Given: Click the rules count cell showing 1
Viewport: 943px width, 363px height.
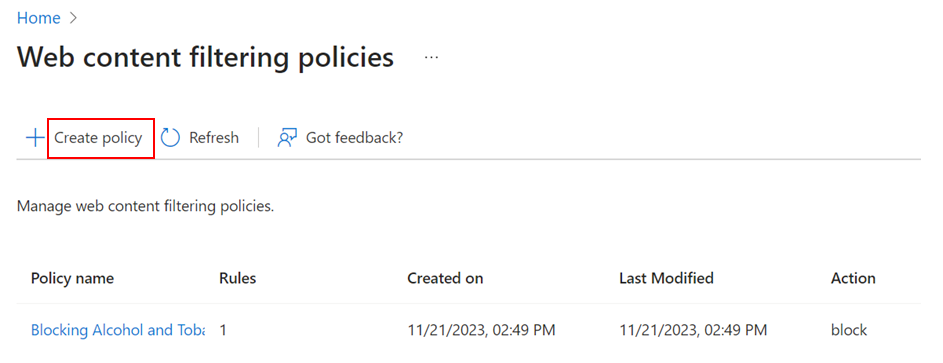Looking at the screenshot, I should coord(223,330).
